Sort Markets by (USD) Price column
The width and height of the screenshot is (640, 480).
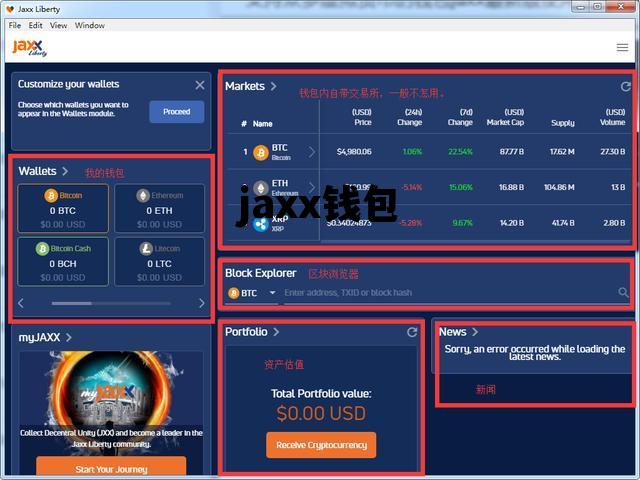(362, 117)
